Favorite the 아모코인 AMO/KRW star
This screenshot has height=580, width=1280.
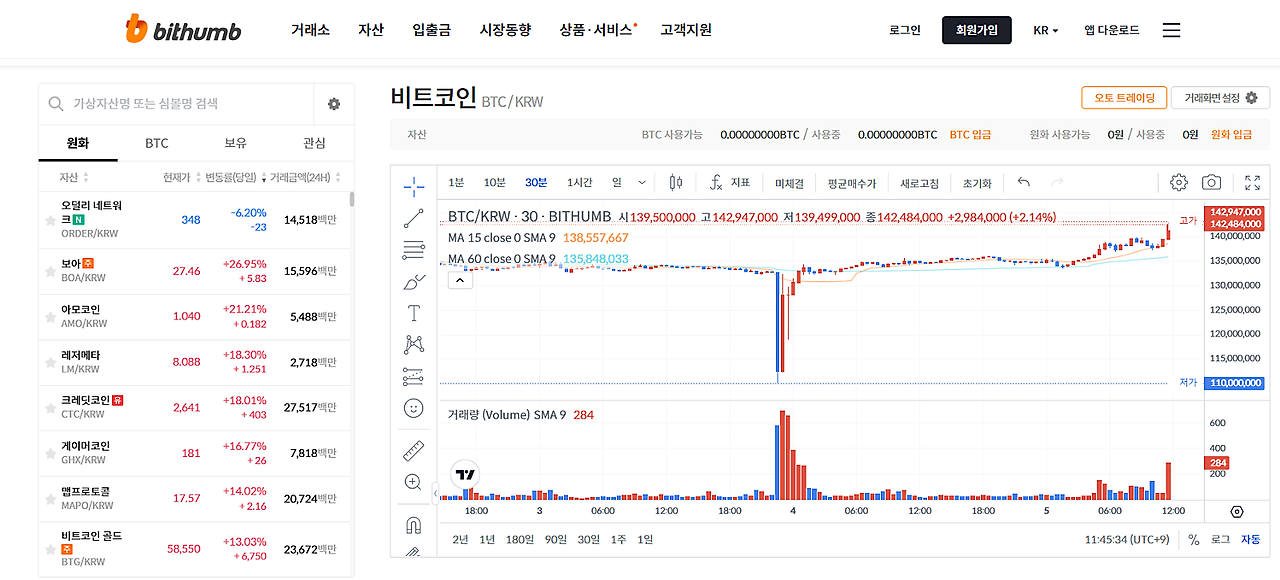50,317
